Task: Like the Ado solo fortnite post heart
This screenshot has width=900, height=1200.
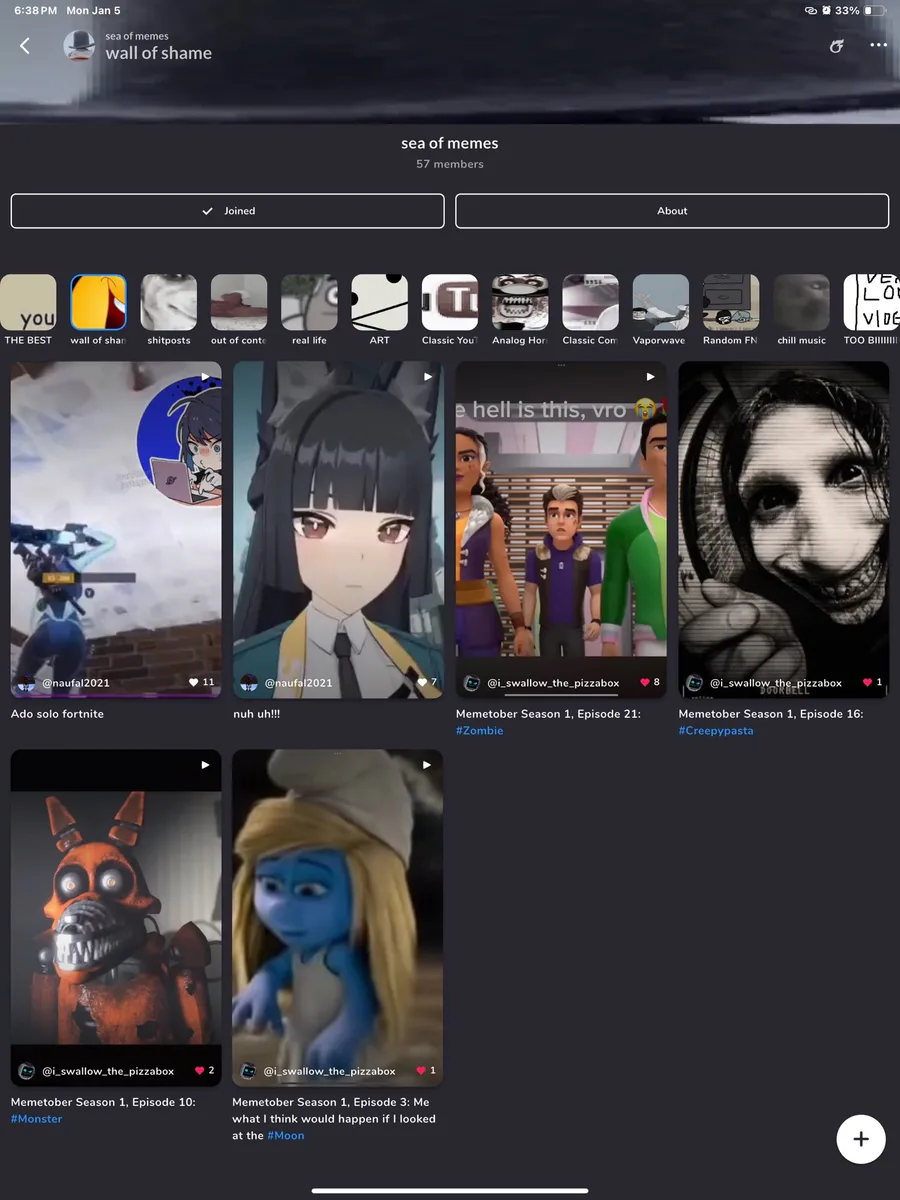Action: click(x=194, y=682)
